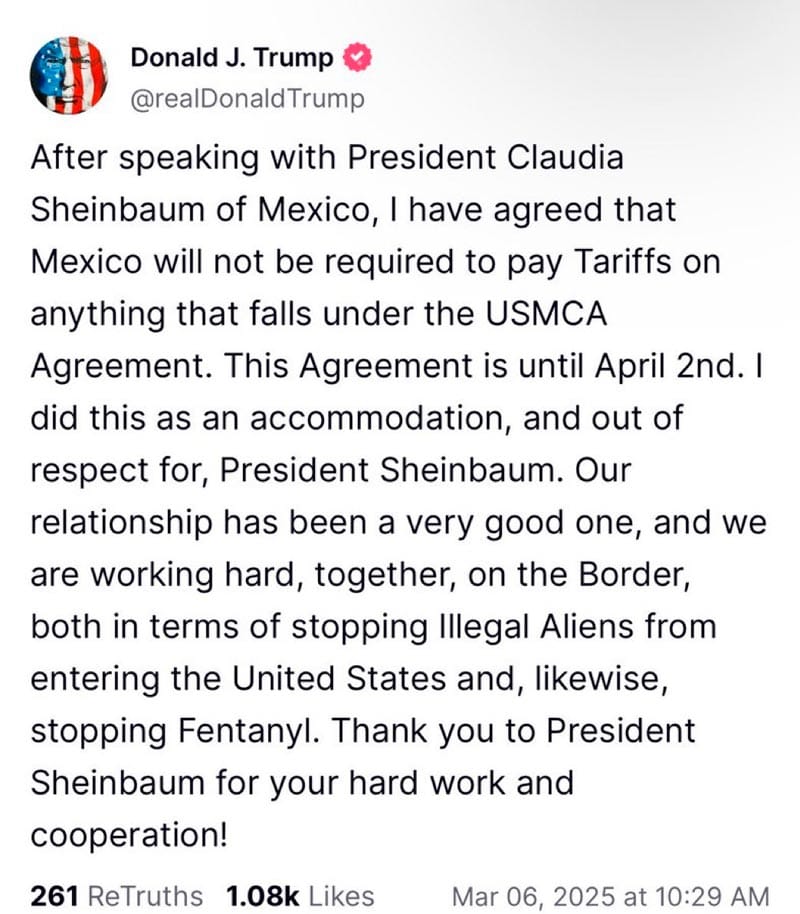Click the red verified badge icon
The height and width of the screenshot is (914, 800).
(356, 58)
